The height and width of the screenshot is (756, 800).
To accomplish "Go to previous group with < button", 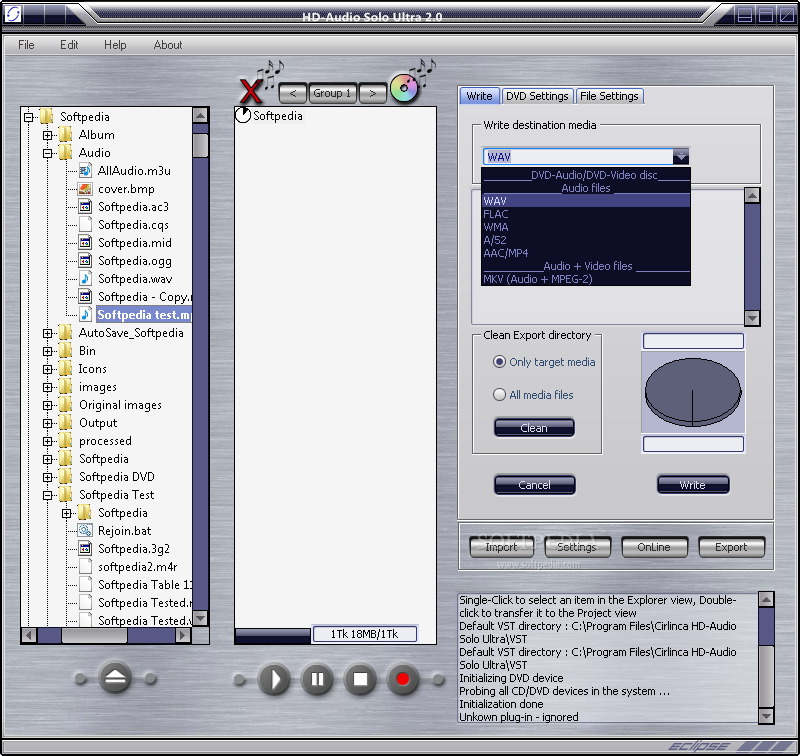I will [292, 93].
